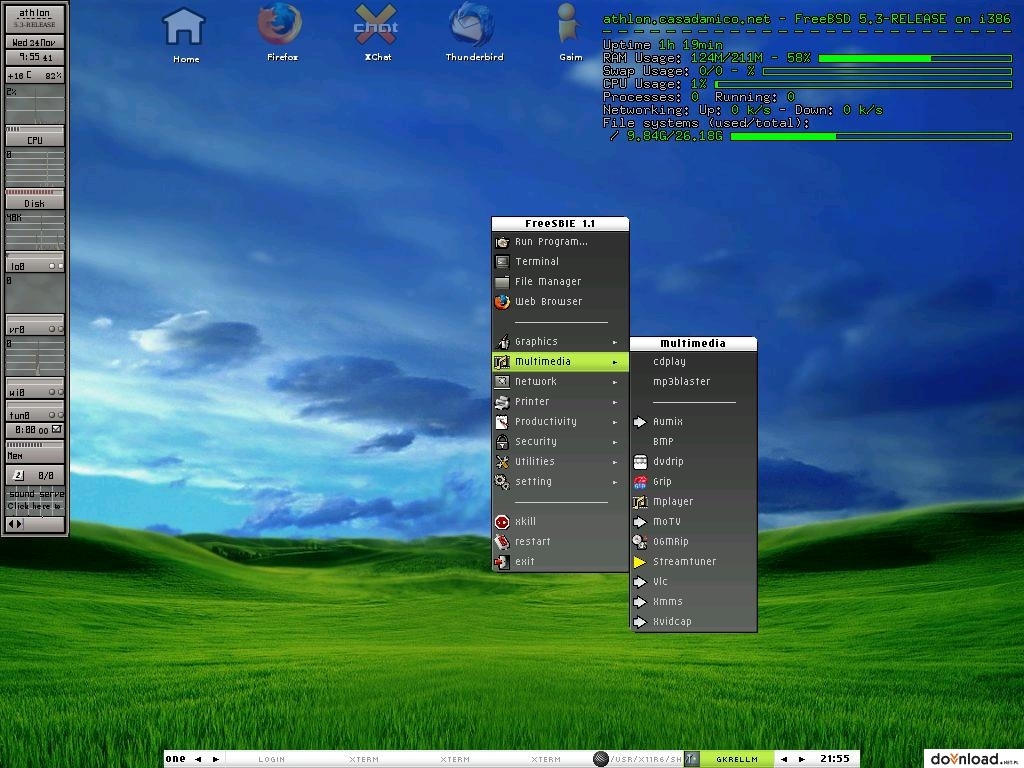
Task: Click the yellow Streamtuner arrow icon
Action: pyautogui.click(x=640, y=562)
